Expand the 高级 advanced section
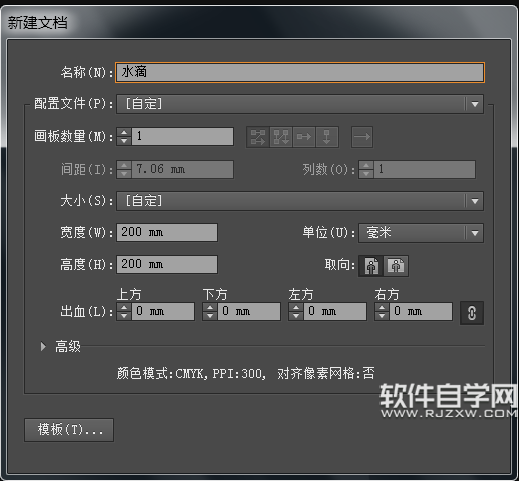 (x=43, y=347)
